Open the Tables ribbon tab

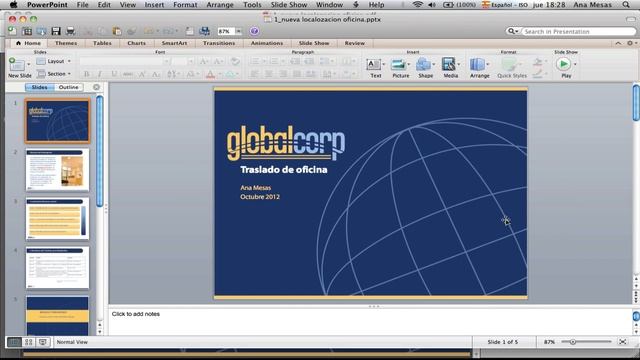pos(102,43)
